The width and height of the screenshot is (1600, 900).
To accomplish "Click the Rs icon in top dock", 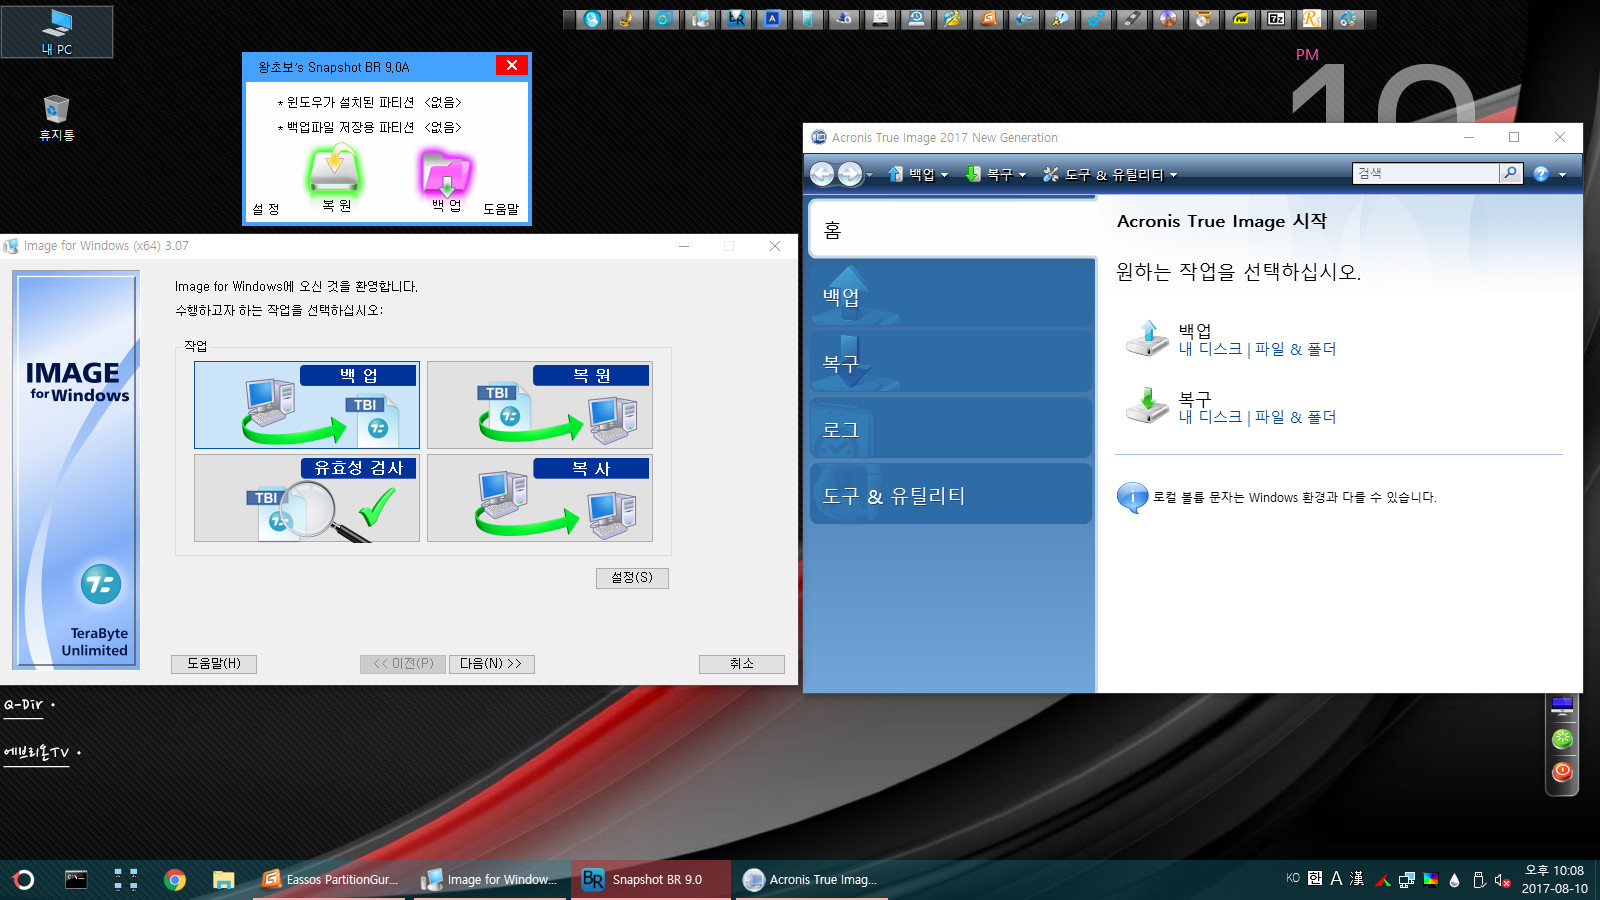I will pos(1312,18).
